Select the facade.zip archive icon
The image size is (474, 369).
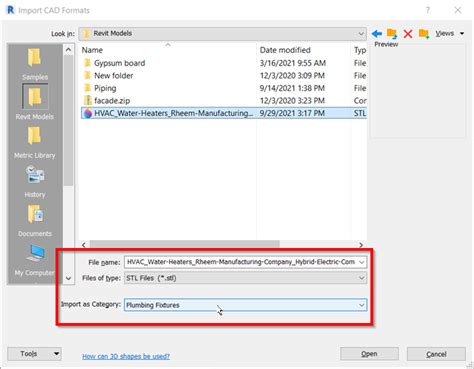(88, 100)
